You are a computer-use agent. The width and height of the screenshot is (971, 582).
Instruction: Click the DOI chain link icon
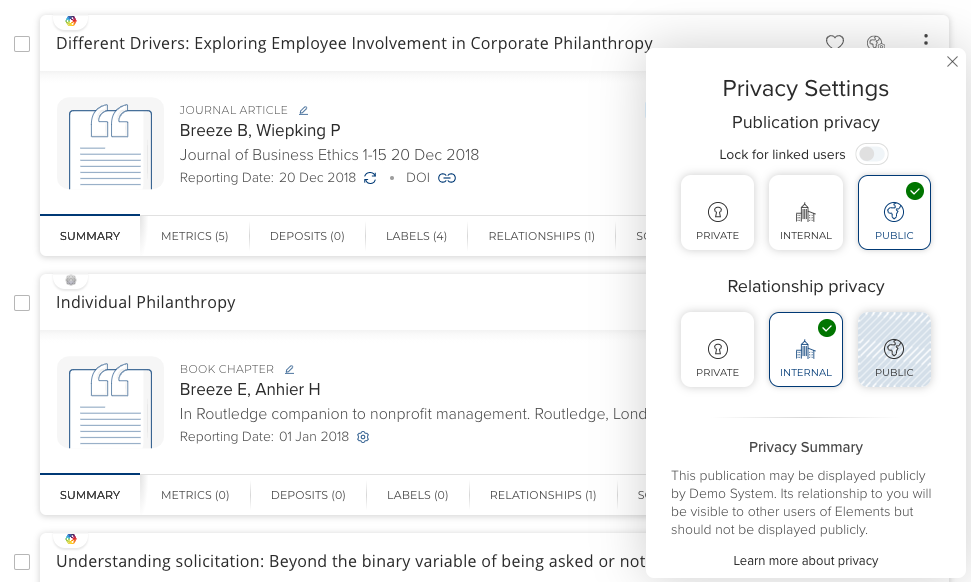click(447, 178)
